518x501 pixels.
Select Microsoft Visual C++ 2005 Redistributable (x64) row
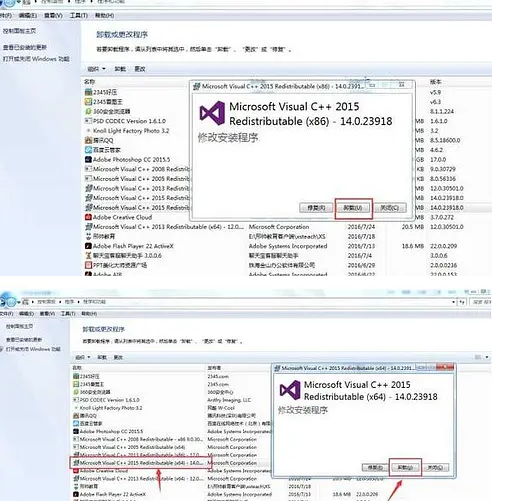tap(132, 447)
